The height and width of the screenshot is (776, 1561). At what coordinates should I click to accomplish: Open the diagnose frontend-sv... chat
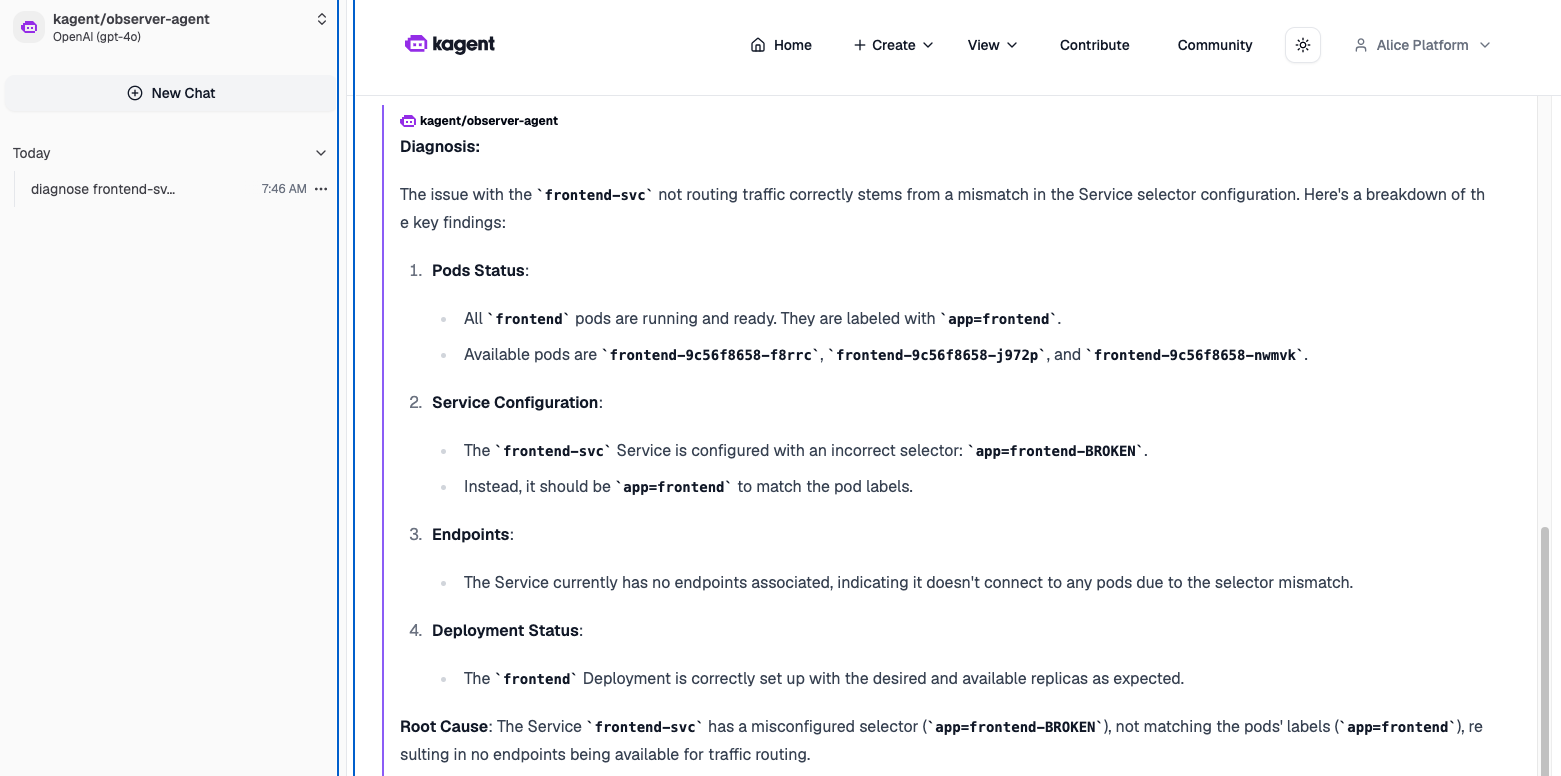tap(103, 189)
